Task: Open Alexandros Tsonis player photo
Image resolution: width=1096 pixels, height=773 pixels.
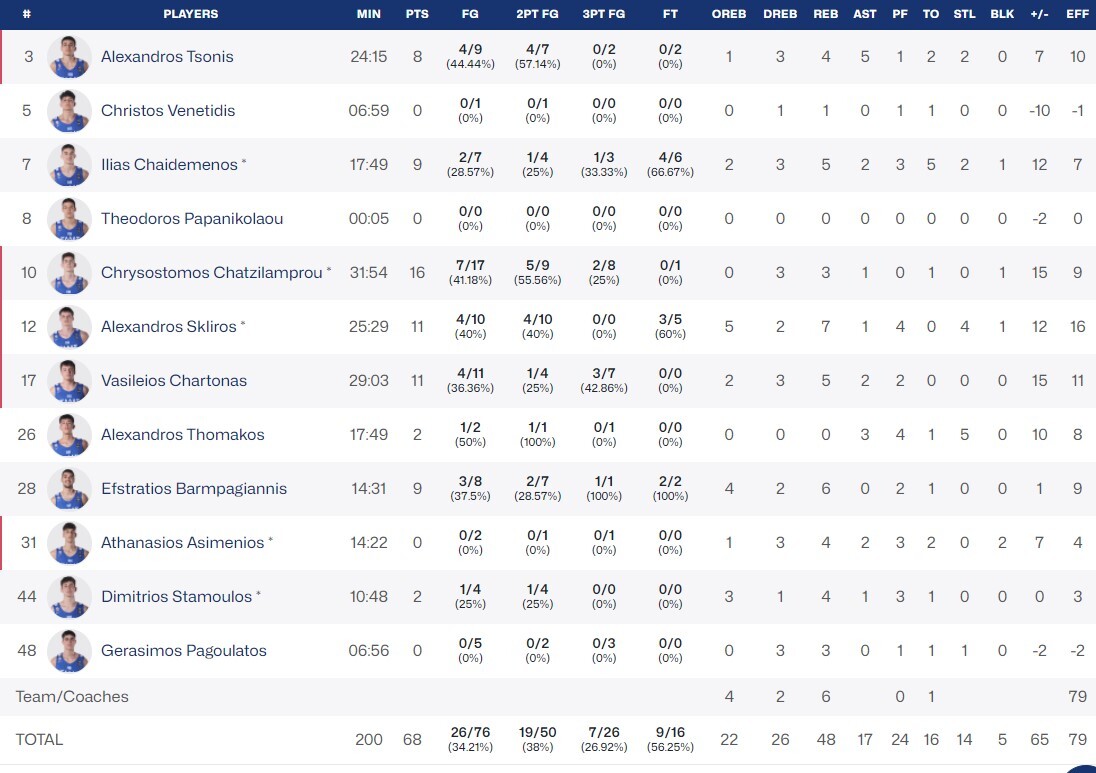Action: pos(69,57)
